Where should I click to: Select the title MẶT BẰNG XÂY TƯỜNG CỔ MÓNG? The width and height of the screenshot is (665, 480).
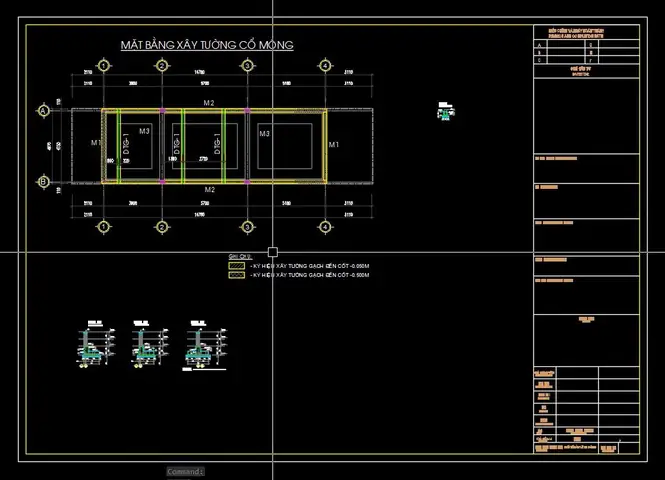(207, 45)
